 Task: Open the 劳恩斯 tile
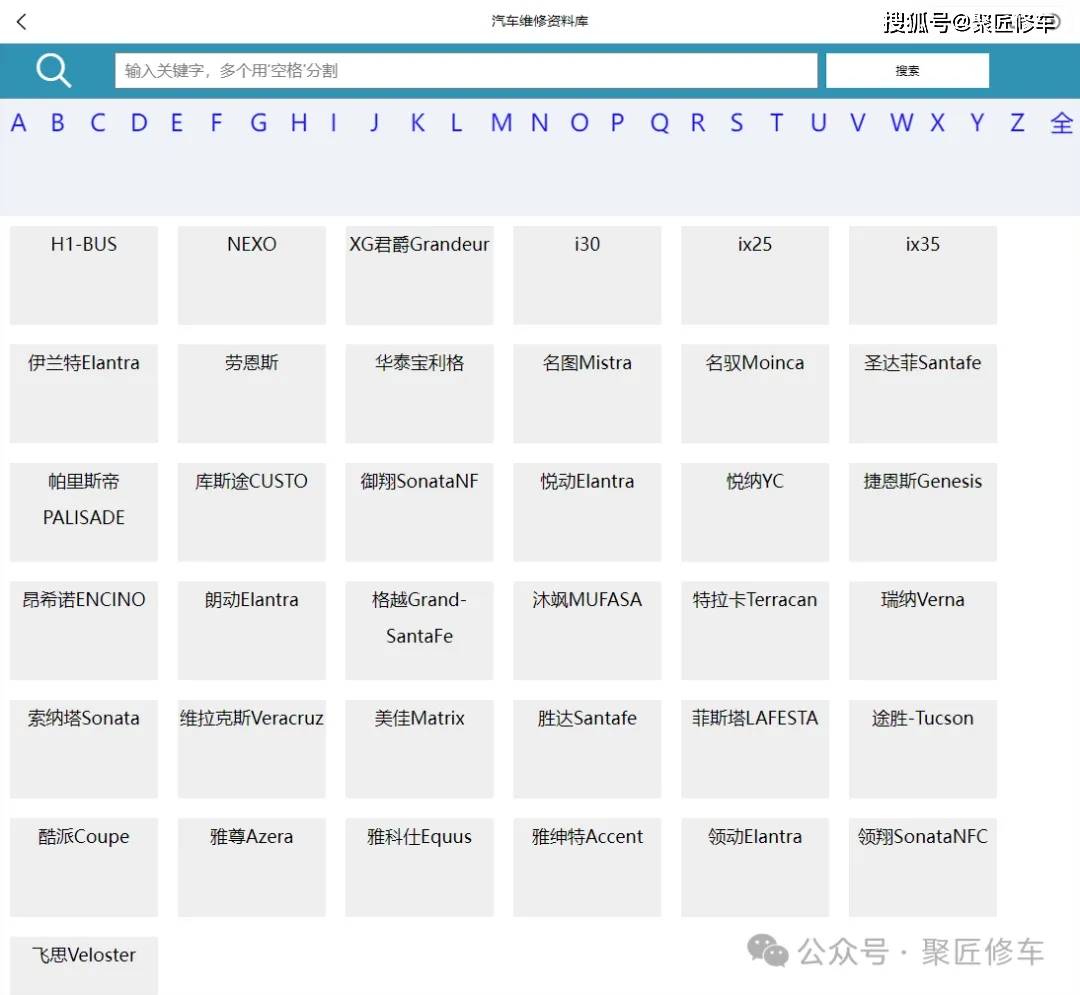tap(251, 394)
